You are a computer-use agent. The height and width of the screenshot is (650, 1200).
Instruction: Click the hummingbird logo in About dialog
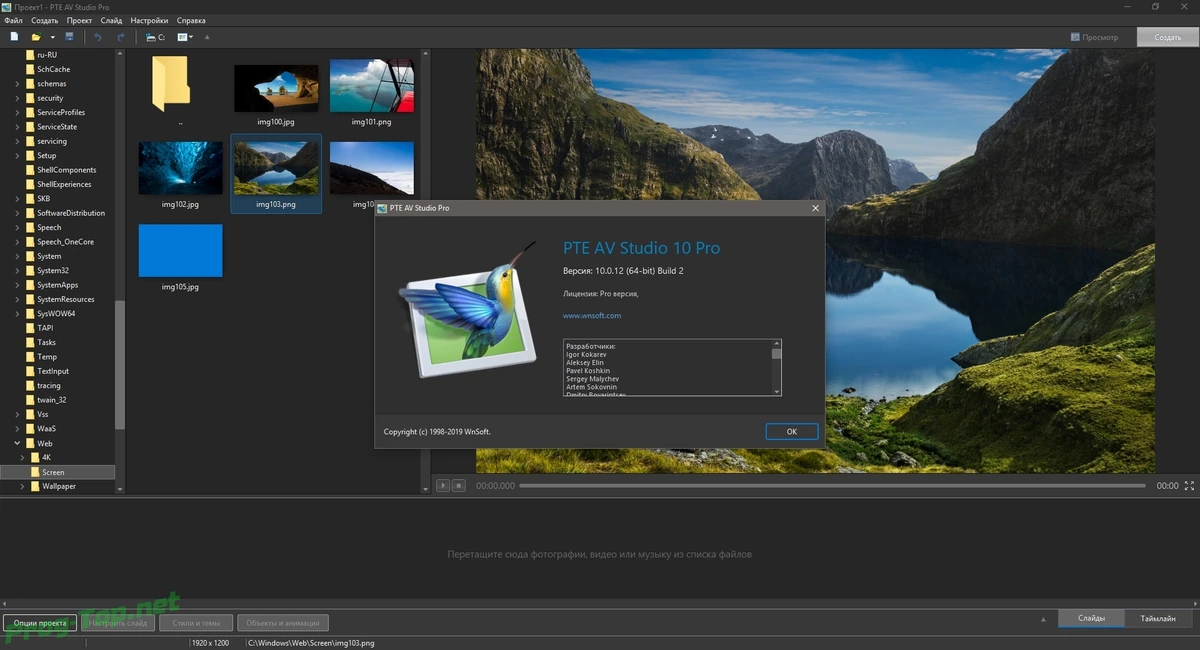468,310
